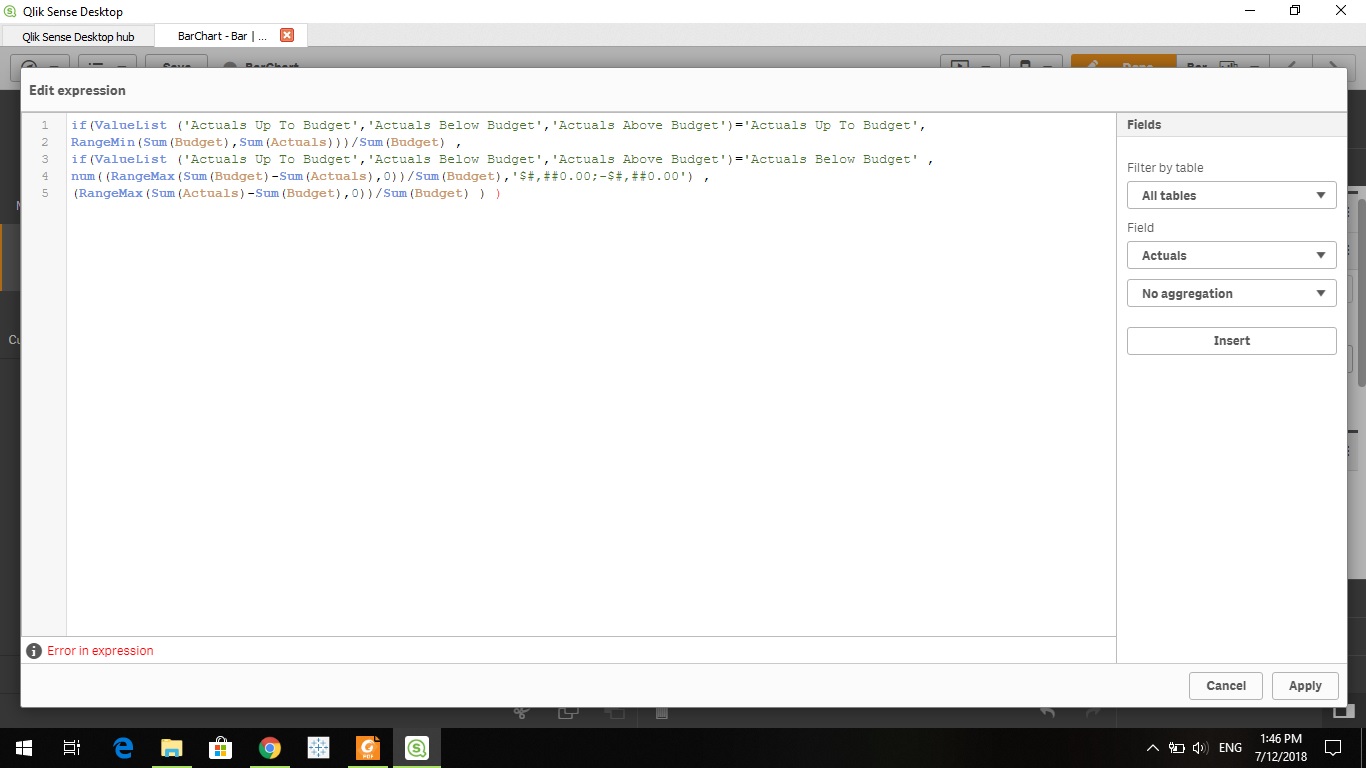Viewport: 1366px width, 768px height.
Task: Switch to the Qlik Sense Desktop hub tab
Action: [78, 36]
